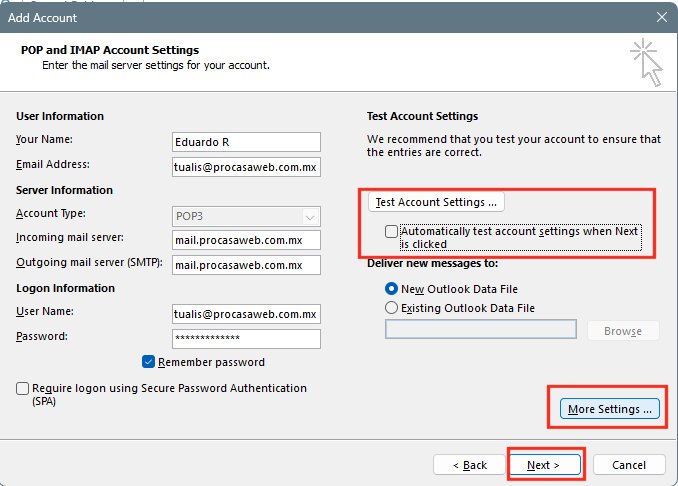Select Existing Outlook Data File option
This screenshot has width=678, height=486.
[x=392, y=308]
